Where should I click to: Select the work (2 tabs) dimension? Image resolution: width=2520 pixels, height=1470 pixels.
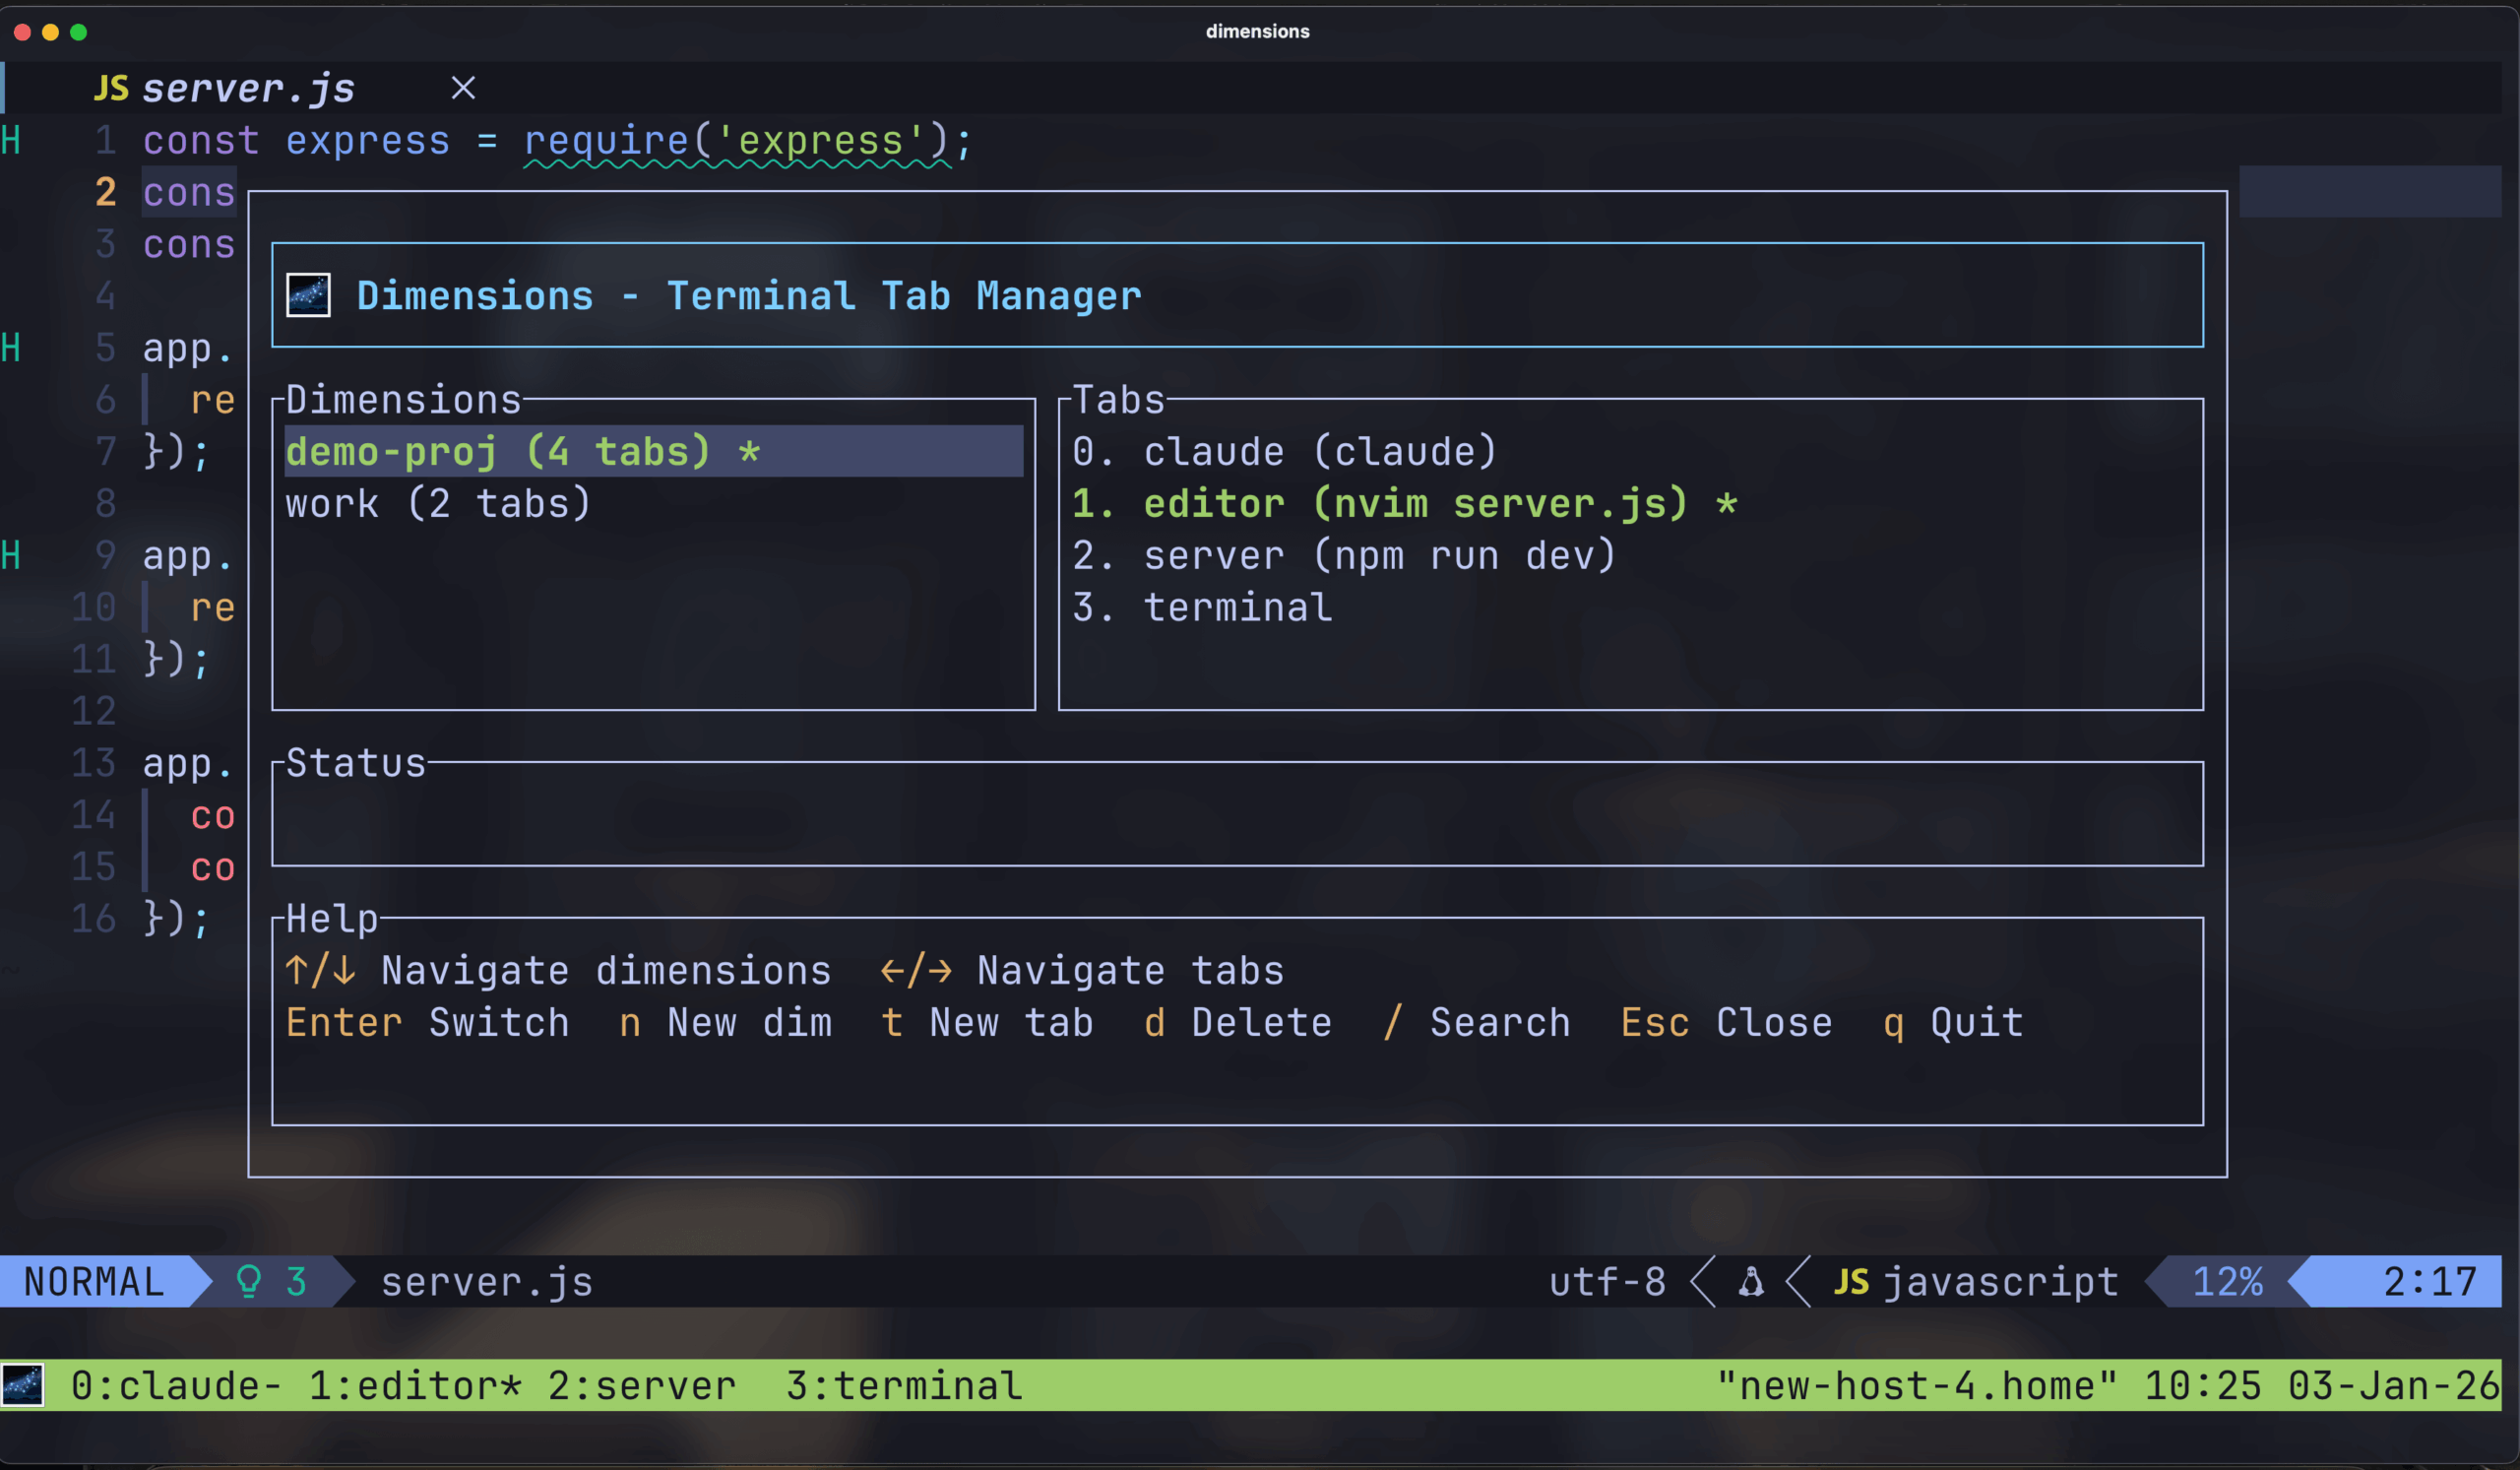point(438,504)
